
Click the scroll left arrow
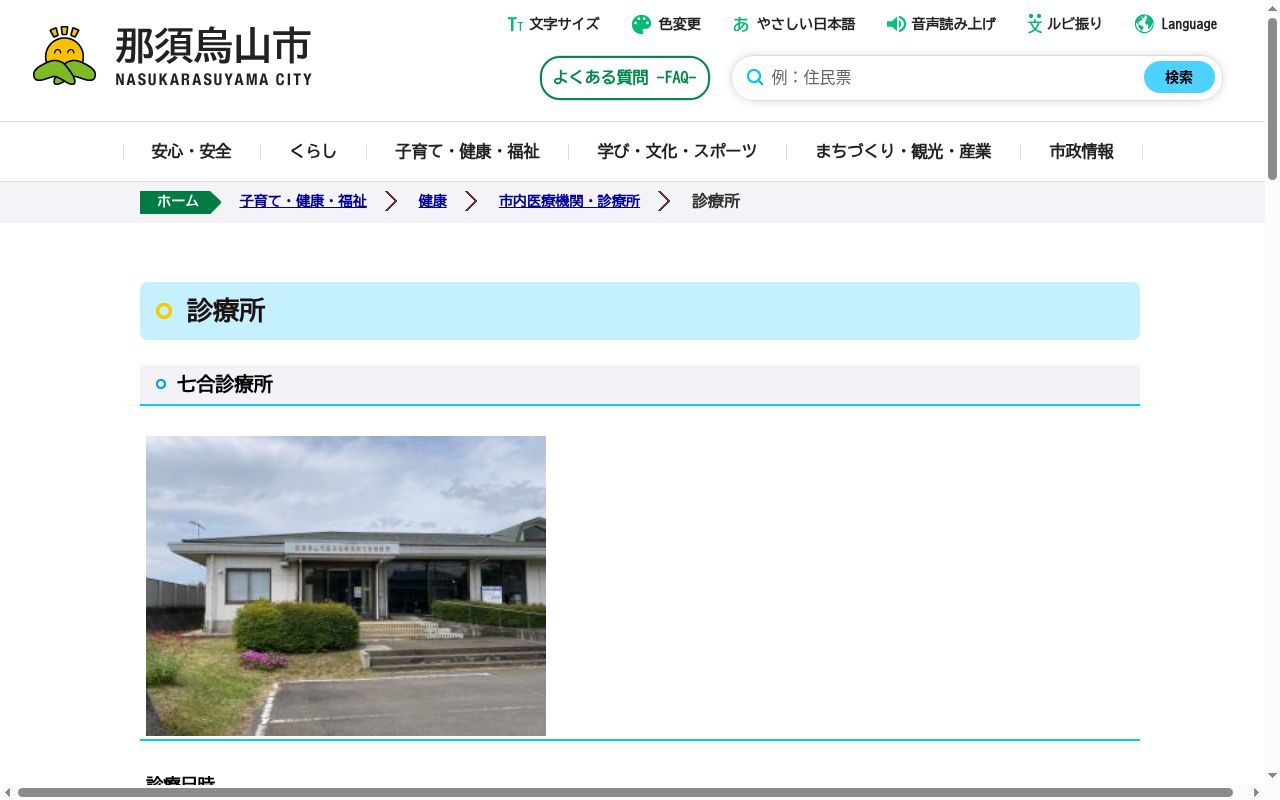7,793
